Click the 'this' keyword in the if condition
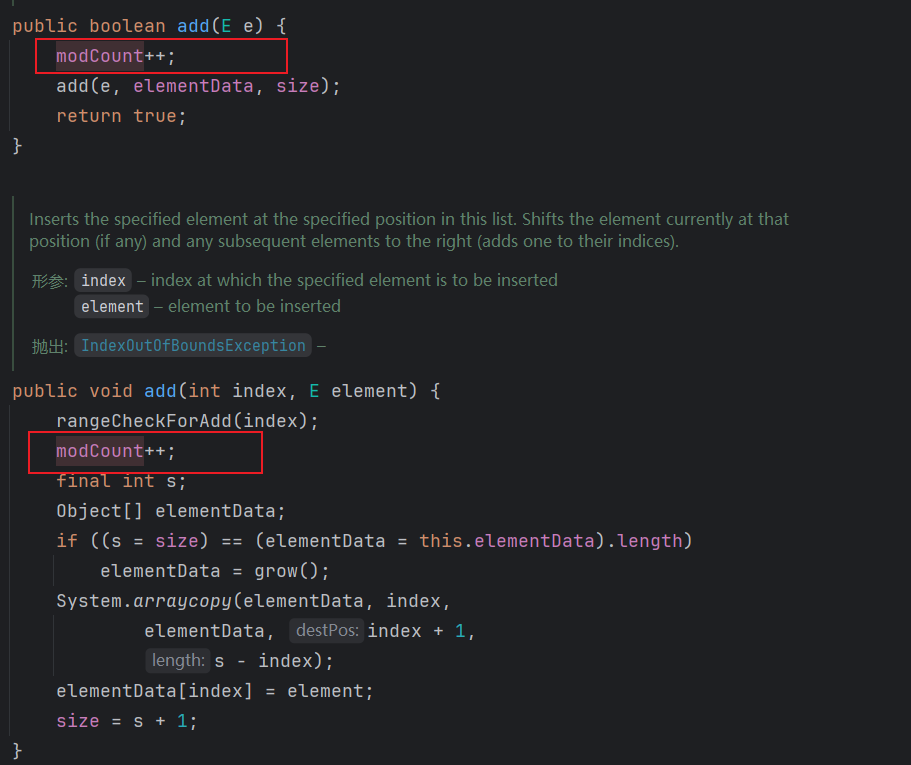This screenshot has width=911, height=765. 441,541
